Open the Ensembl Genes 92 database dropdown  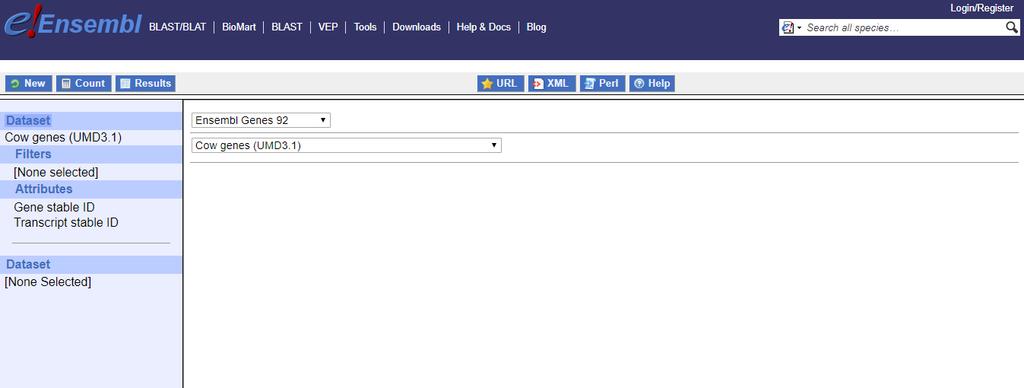261,120
